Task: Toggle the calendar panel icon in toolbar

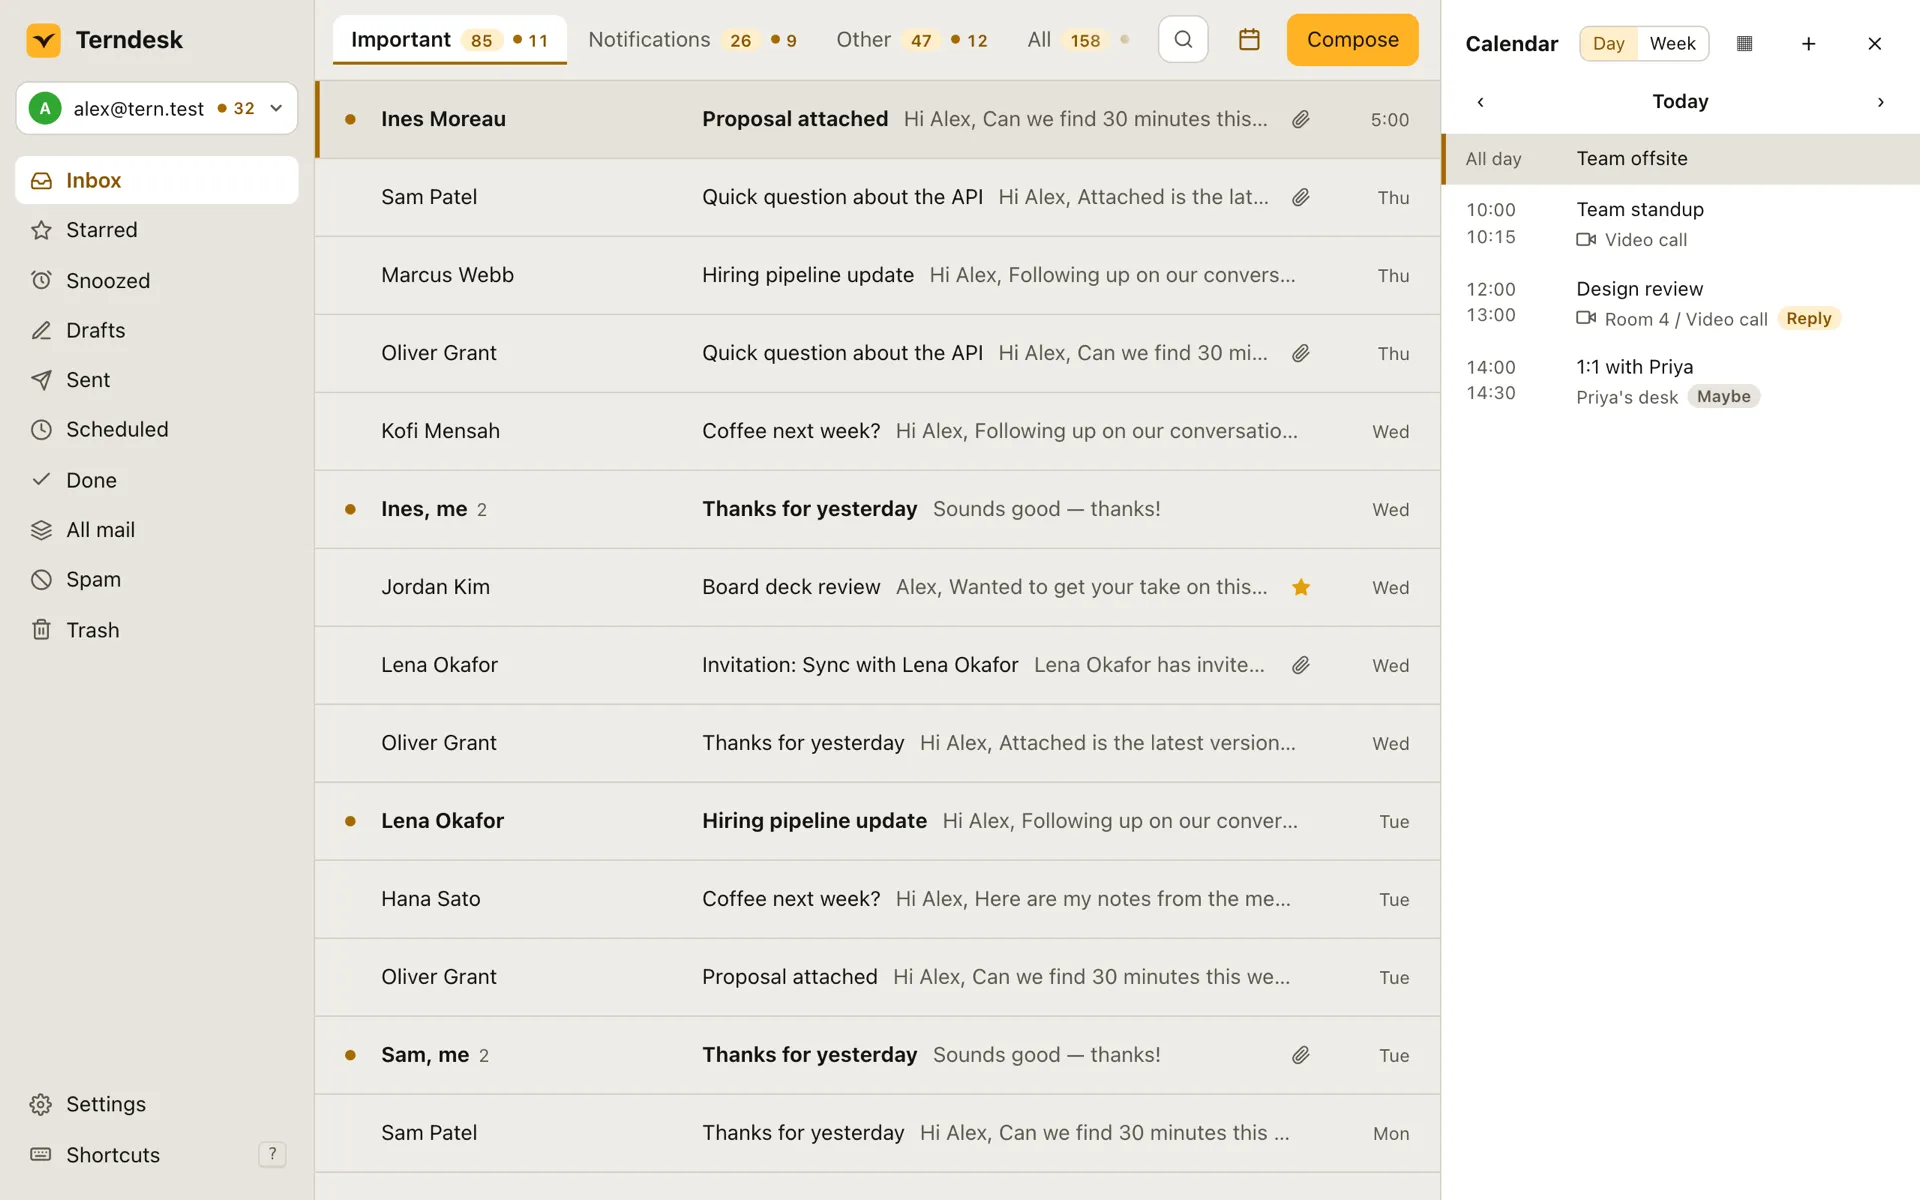Action: click(x=1249, y=40)
